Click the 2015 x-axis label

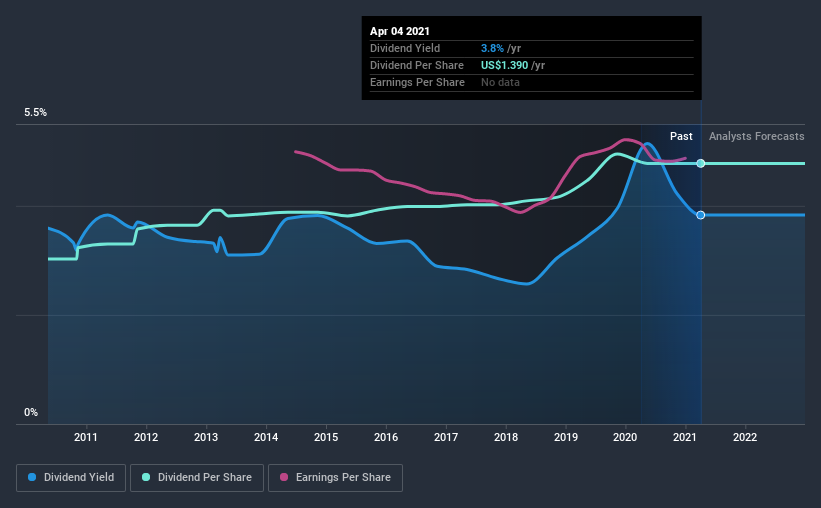tap(326, 437)
